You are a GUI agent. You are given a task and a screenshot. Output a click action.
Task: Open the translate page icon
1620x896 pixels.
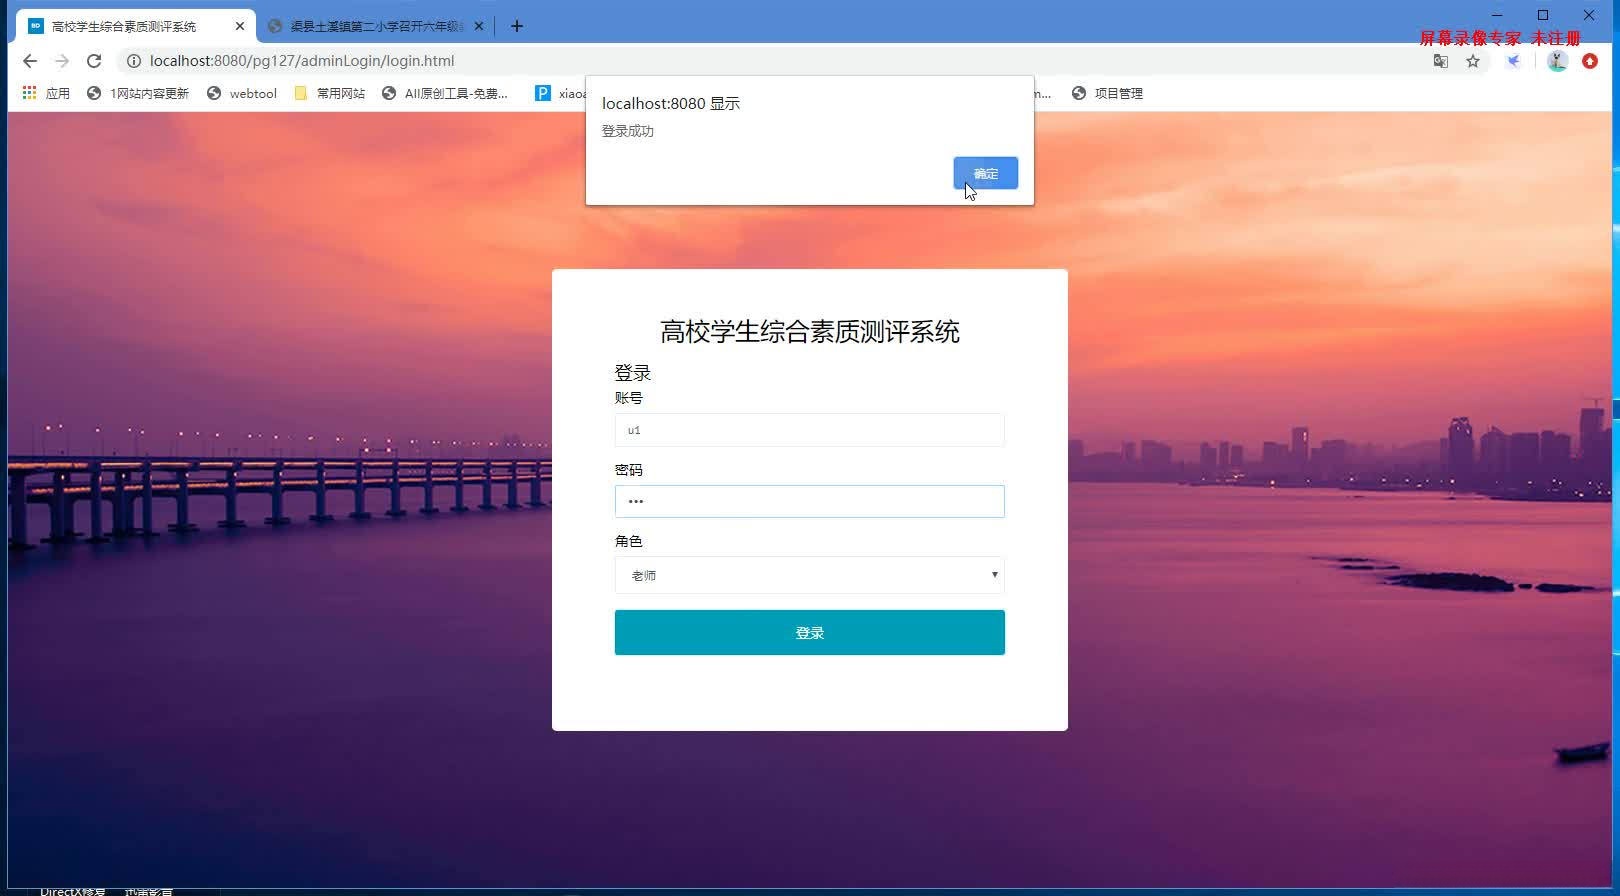pyautogui.click(x=1441, y=61)
